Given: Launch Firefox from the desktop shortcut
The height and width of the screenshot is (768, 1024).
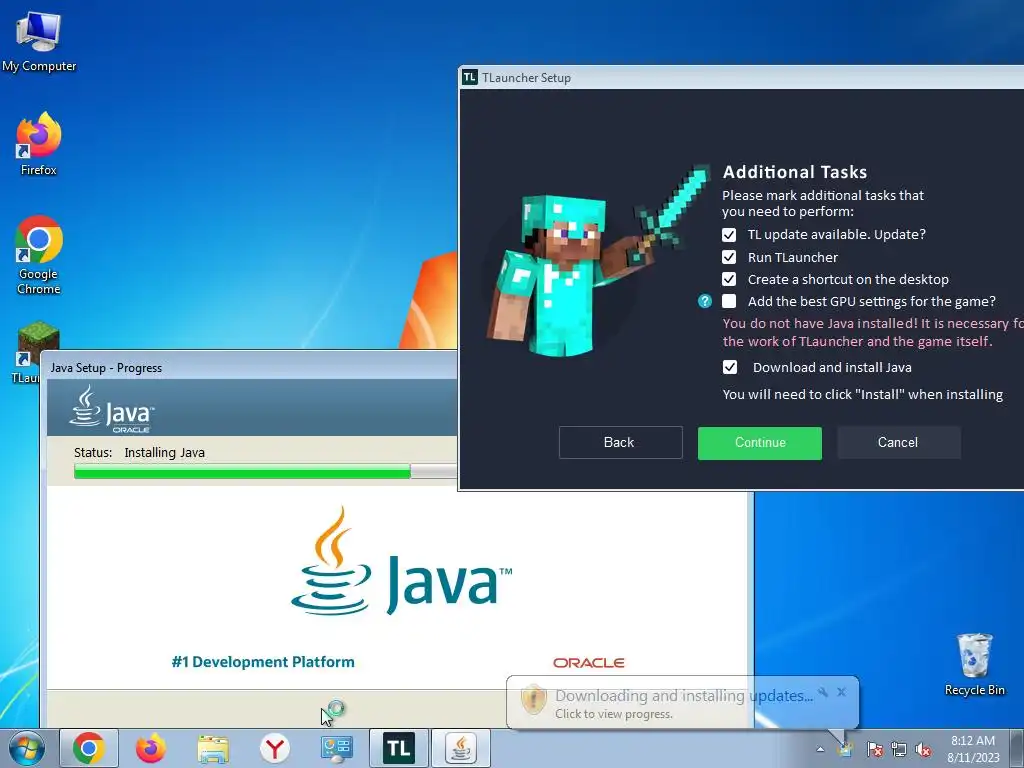Looking at the screenshot, I should coord(39,143).
